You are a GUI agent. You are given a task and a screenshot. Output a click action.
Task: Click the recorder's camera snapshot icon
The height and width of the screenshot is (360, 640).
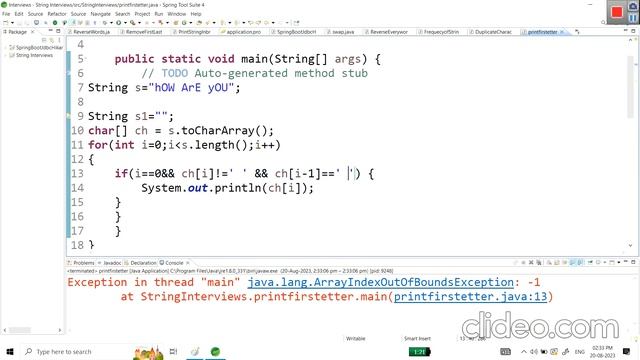click(633, 6)
